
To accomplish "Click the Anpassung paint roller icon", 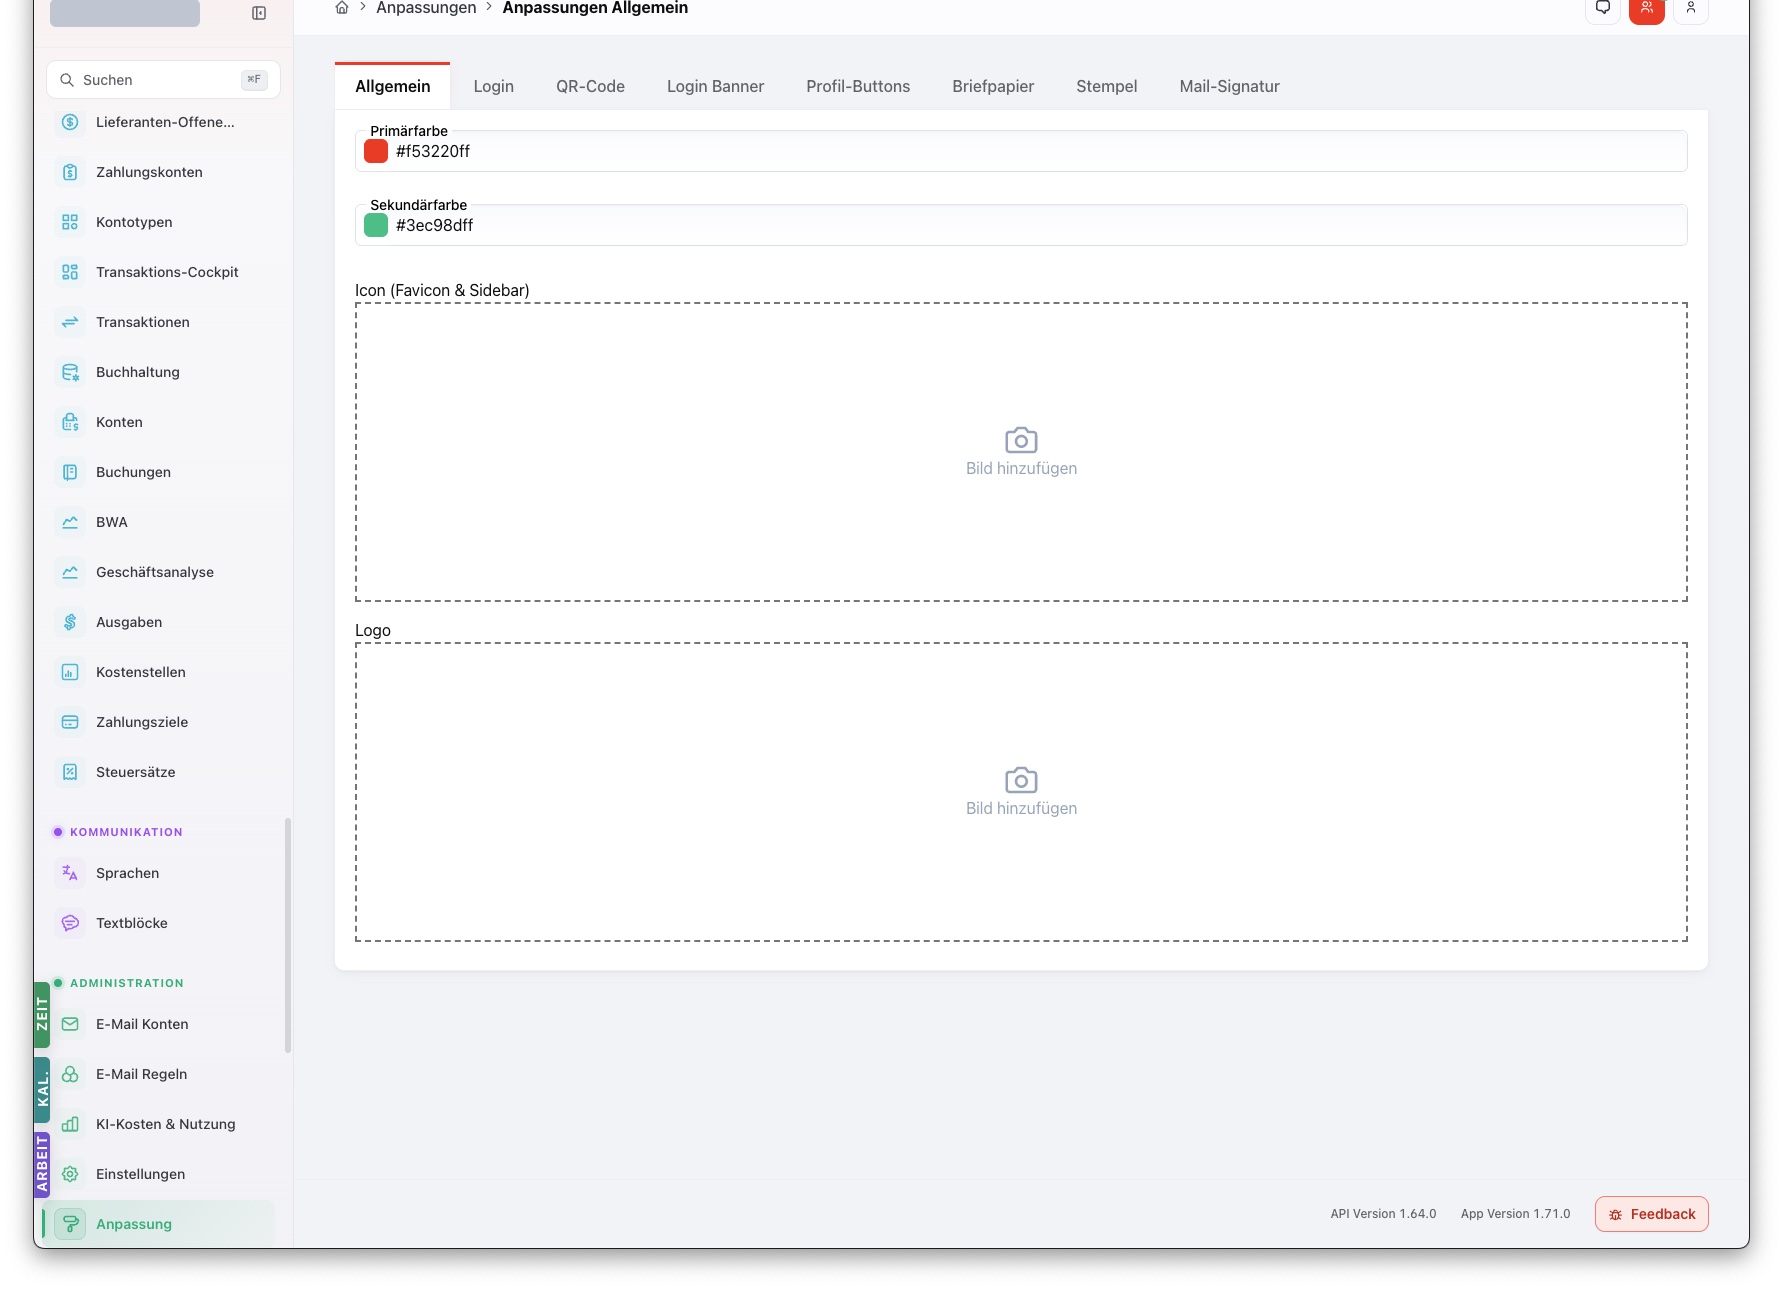I will pyautogui.click(x=70, y=1224).
